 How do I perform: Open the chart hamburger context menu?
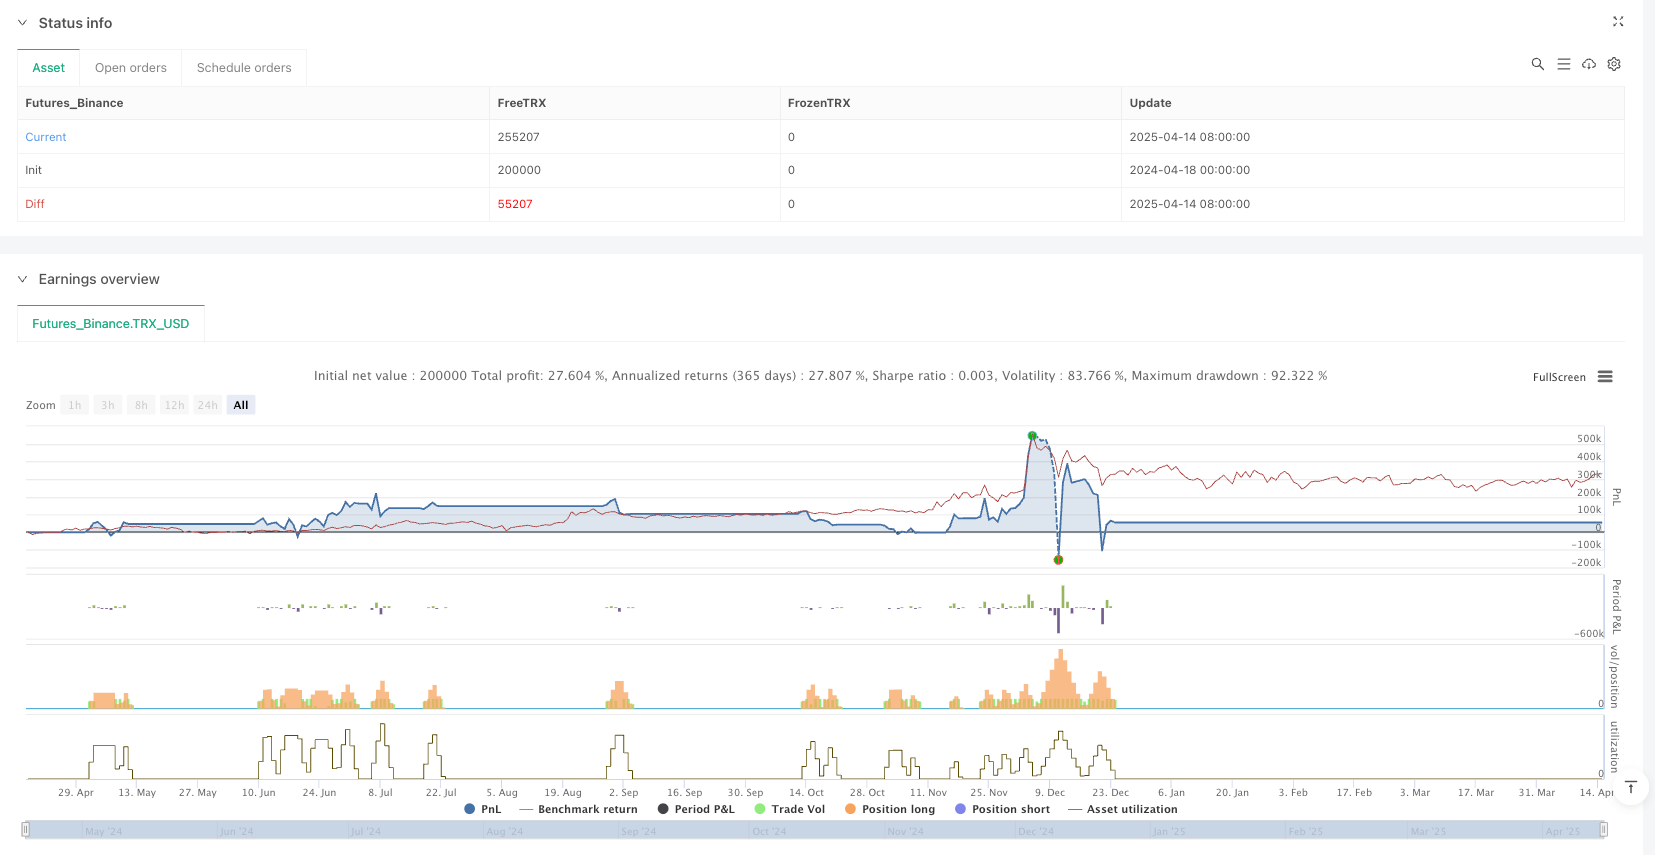click(x=1604, y=377)
